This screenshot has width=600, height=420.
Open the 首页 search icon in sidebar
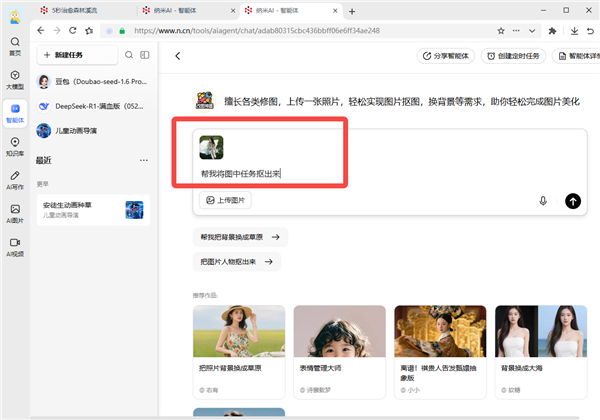pyautogui.click(x=15, y=46)
